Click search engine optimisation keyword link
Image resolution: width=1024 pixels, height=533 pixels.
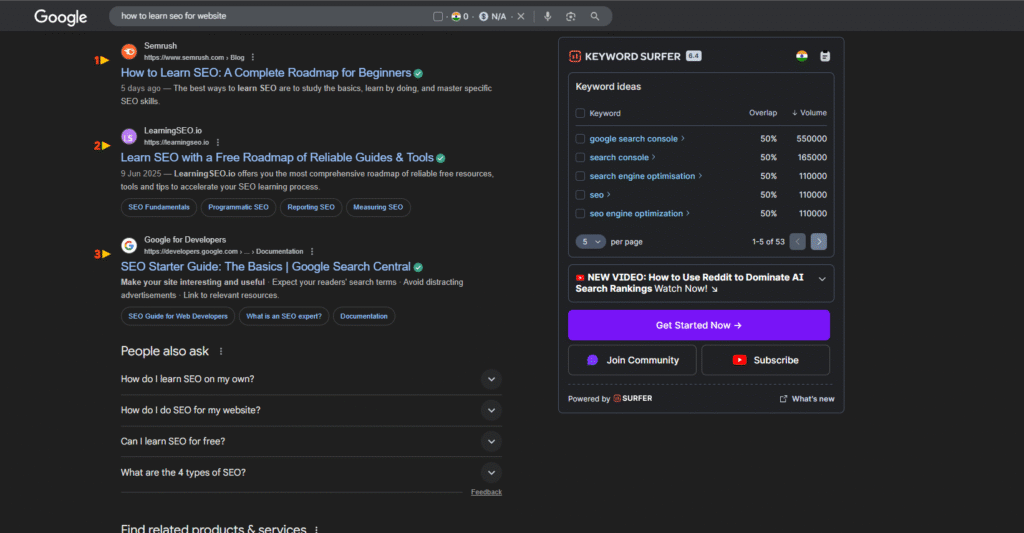642,176
